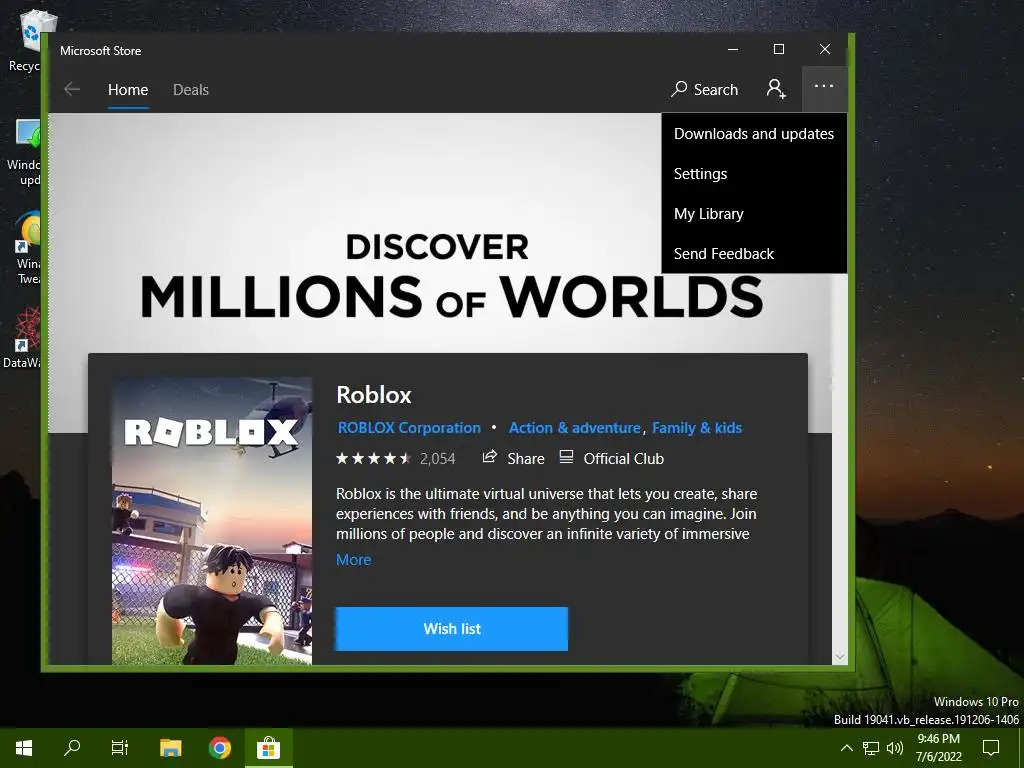Open the sign-in account icon

(x=776, y=89)
